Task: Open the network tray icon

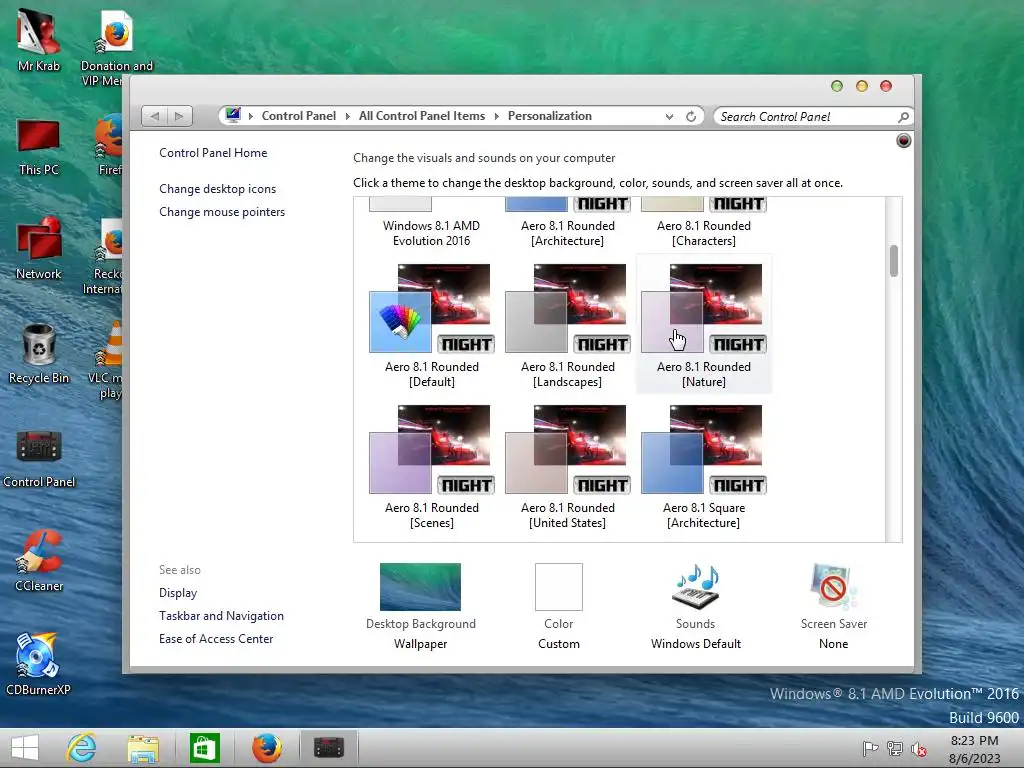Action: (x=895, y=748)
